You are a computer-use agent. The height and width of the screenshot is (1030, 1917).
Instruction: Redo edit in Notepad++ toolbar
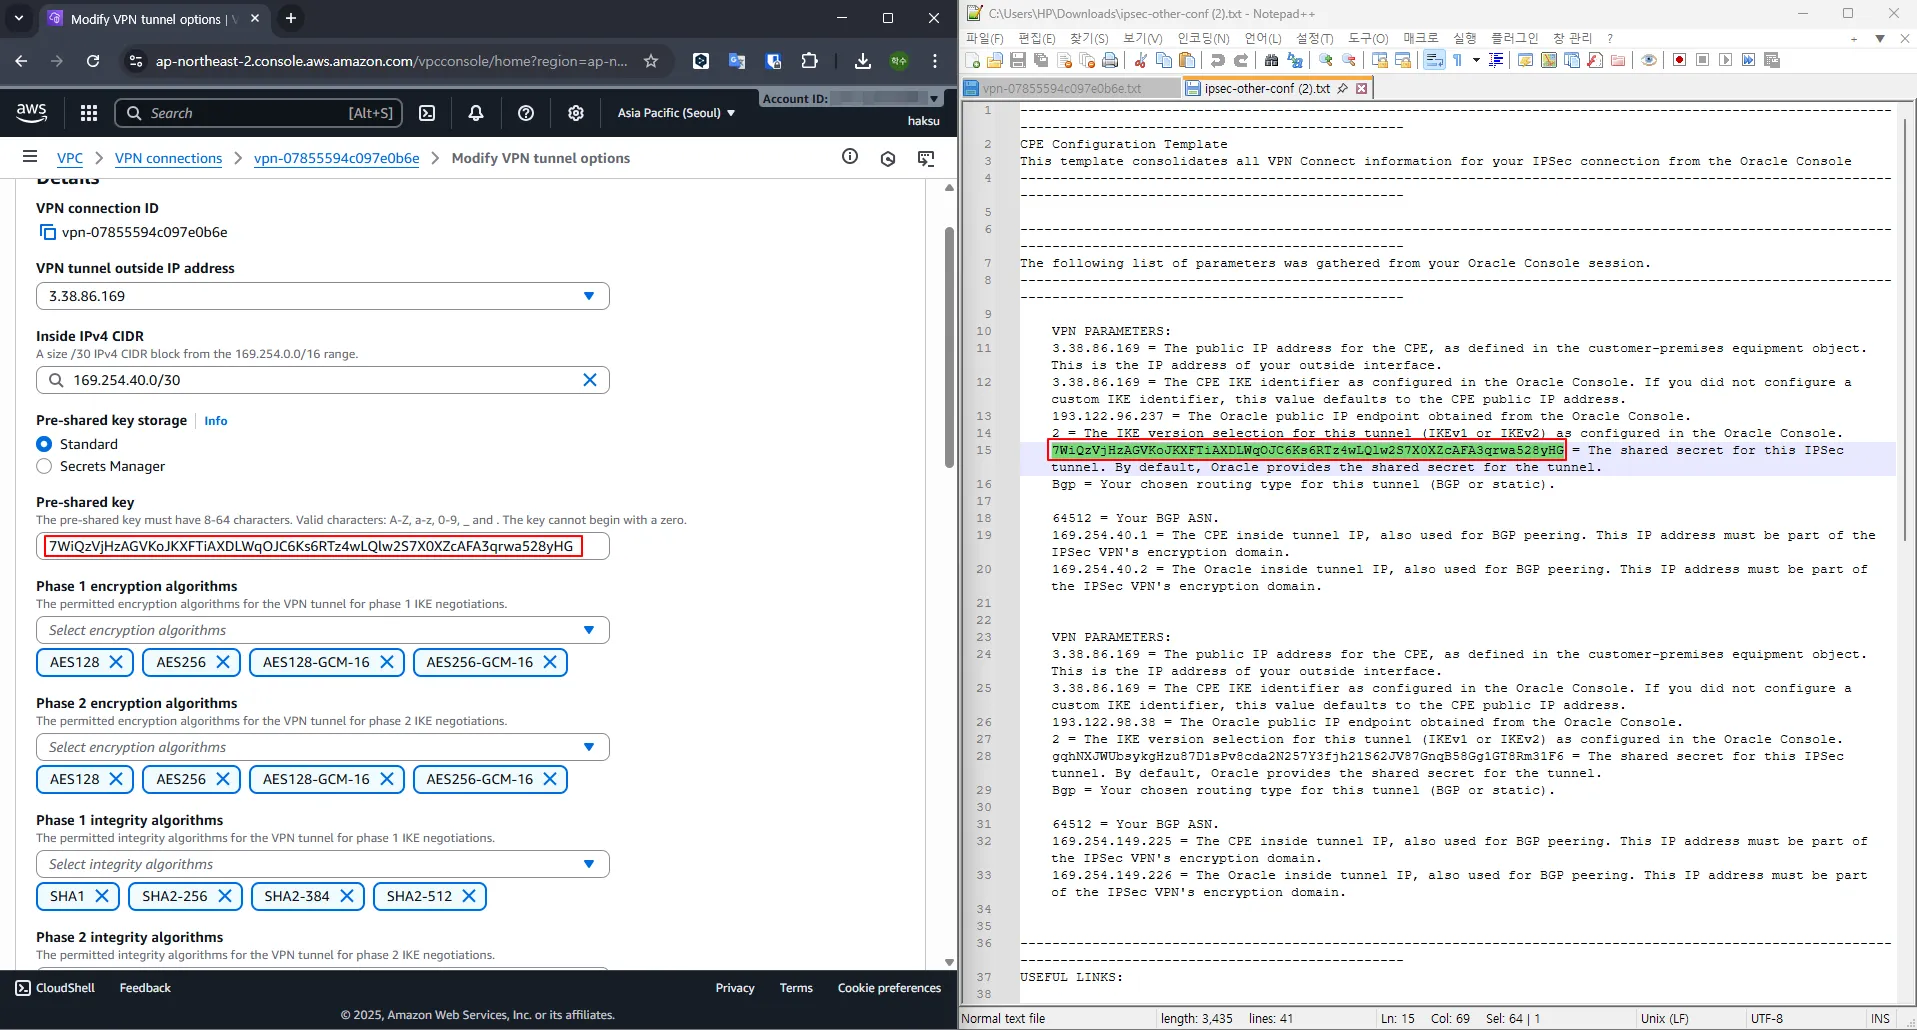pos(1241,60)
